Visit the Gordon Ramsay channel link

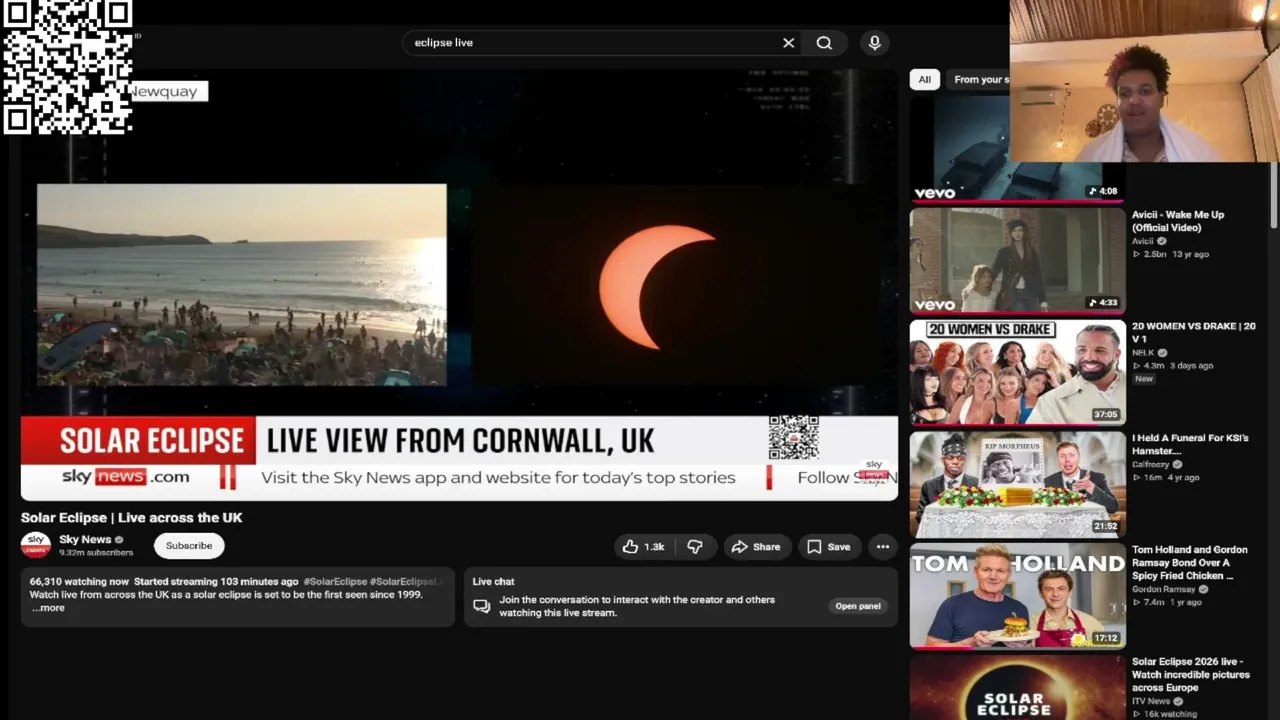coord(1163,590)
